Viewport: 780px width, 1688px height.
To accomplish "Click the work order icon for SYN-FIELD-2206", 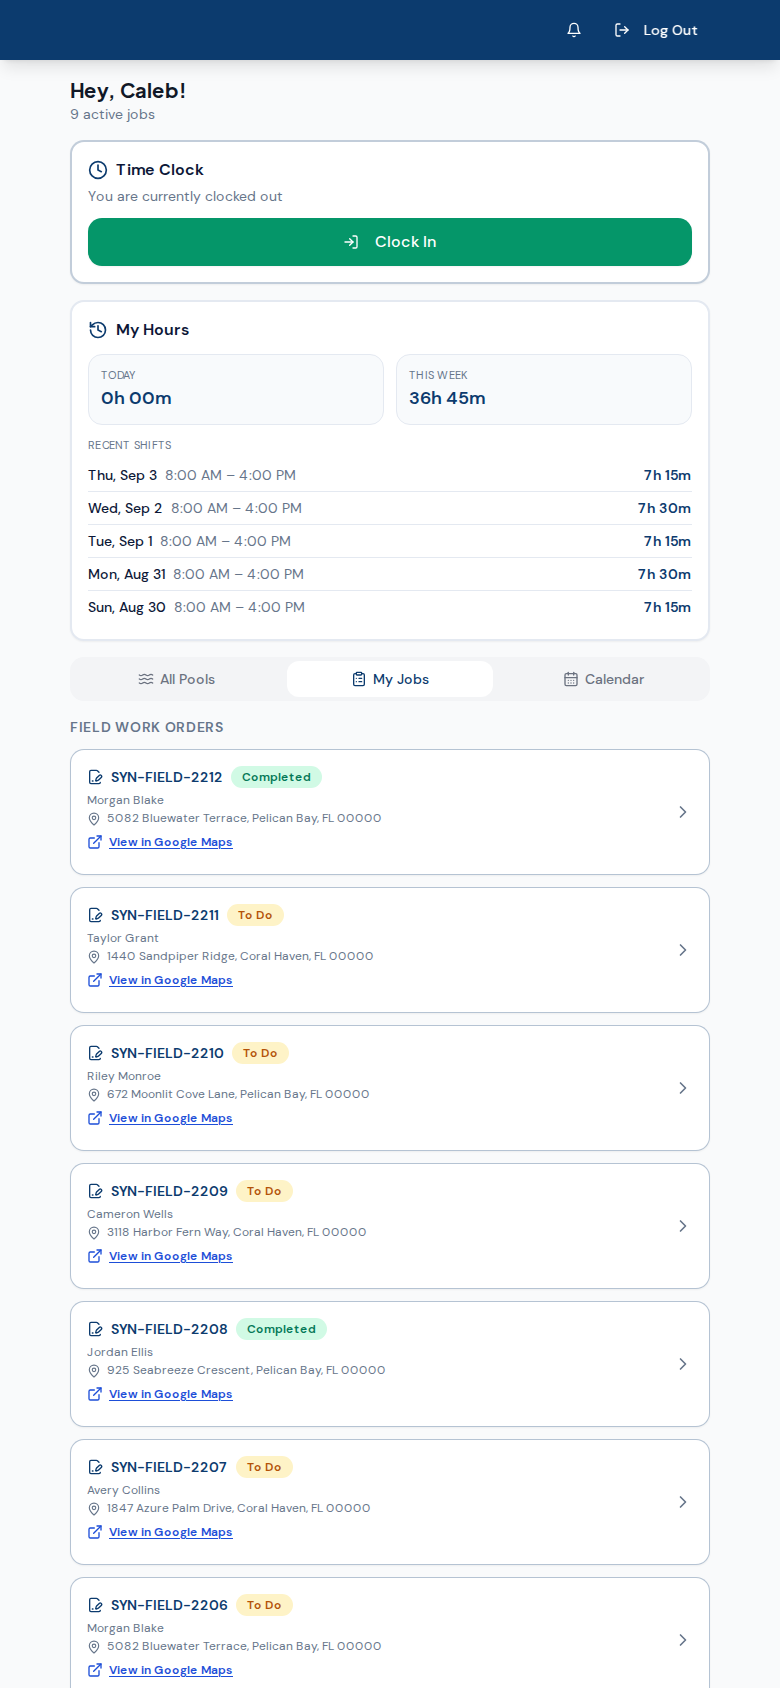I will 96,1605.
